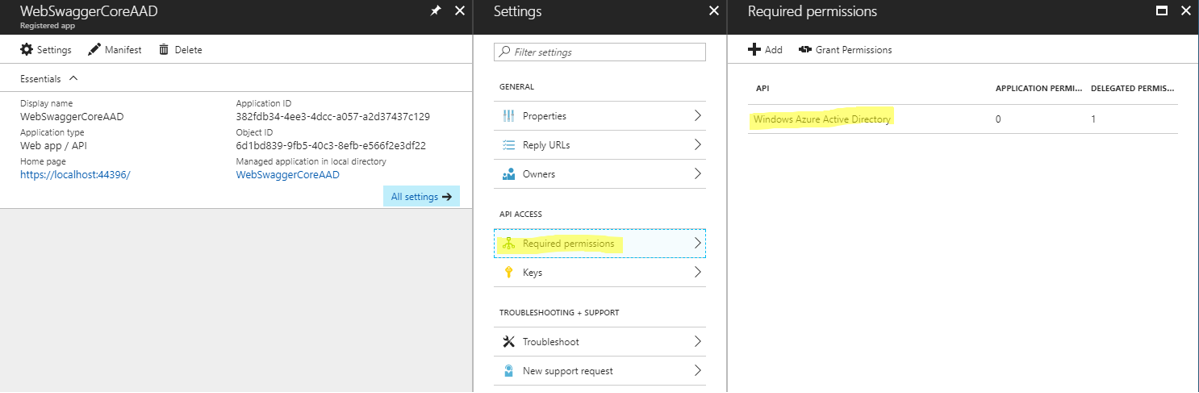The image size is (1199, 393).
Task: Open the Required permissions setting
Action: coord(600,243)
